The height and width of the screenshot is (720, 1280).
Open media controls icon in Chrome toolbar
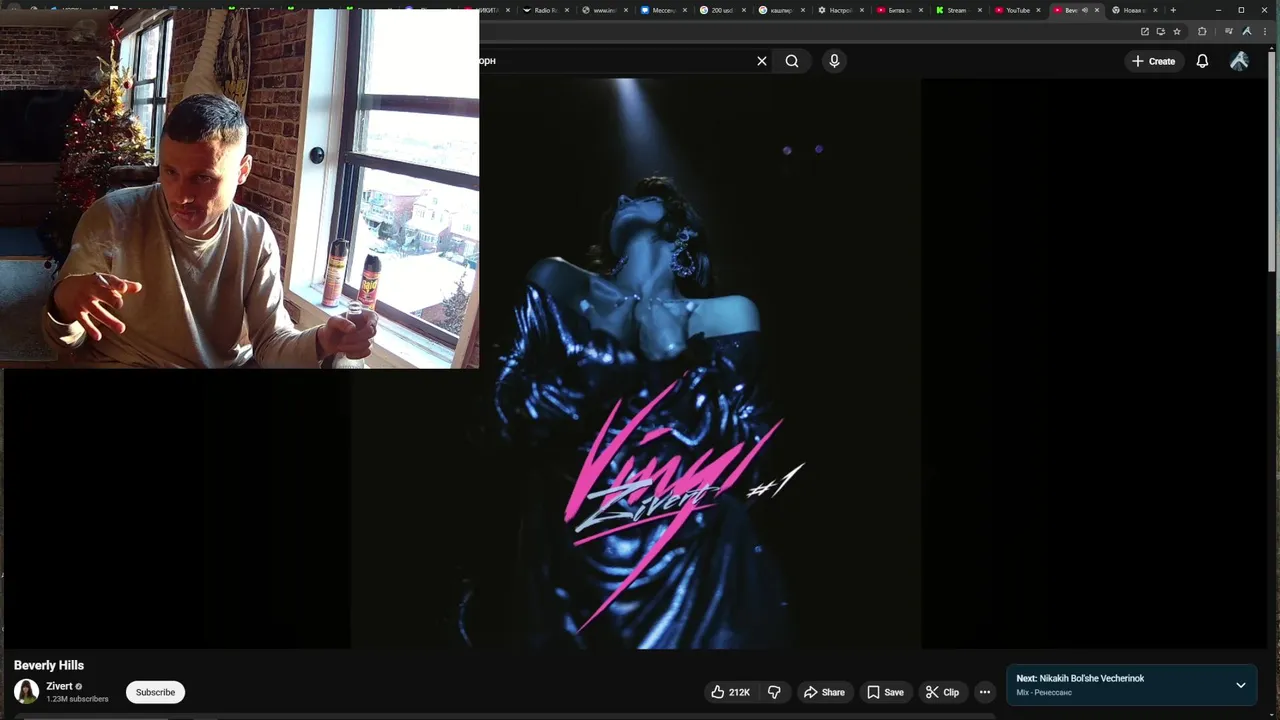coord(1229,31)
